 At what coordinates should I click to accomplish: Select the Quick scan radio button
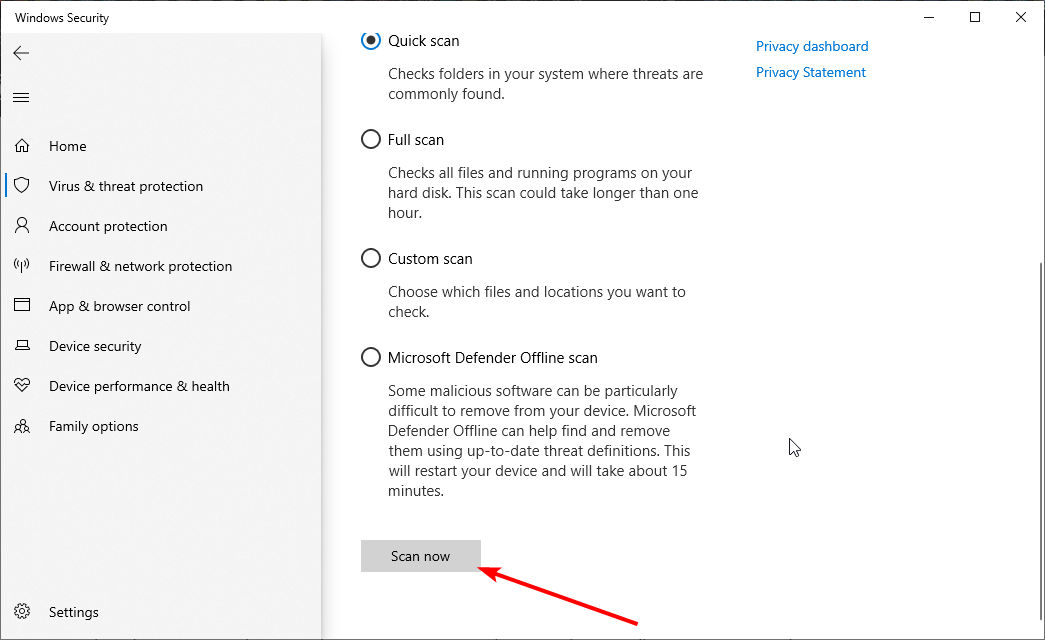tap(371, 41)
